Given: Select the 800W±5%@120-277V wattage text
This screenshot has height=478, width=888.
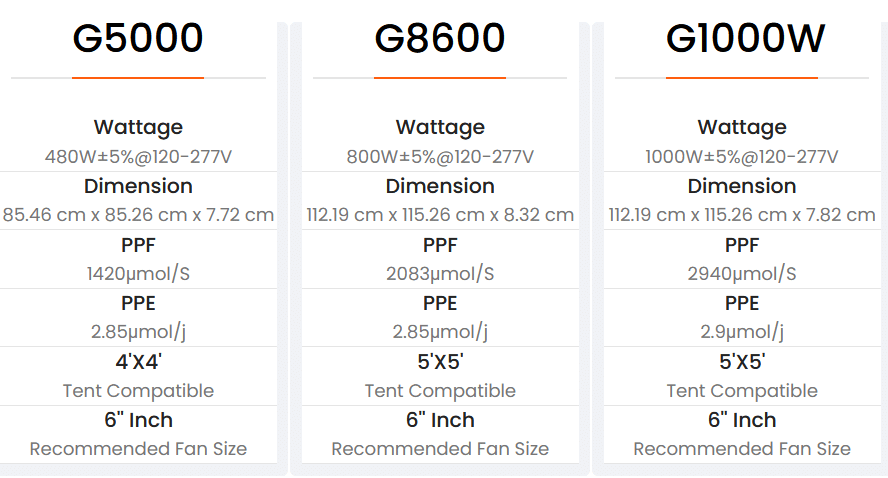Looking at the screenshot, I should [x=440, y=156].
